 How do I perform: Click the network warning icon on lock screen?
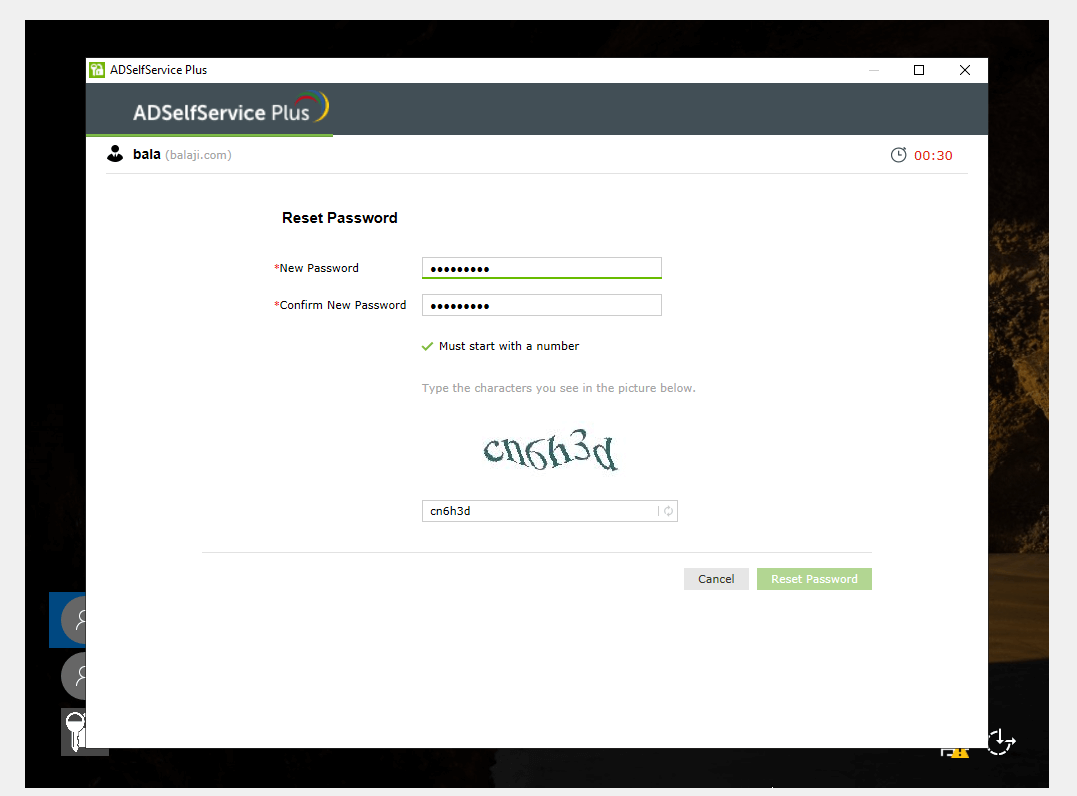coord(955,752)
